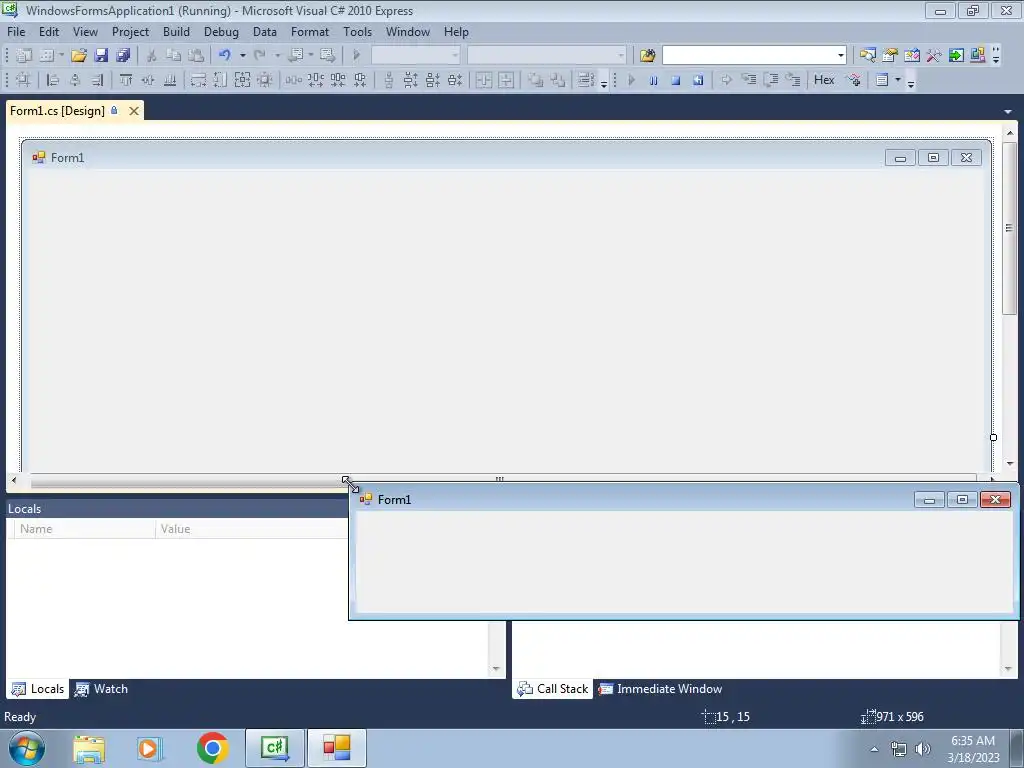Click the Save All icon

123,56
